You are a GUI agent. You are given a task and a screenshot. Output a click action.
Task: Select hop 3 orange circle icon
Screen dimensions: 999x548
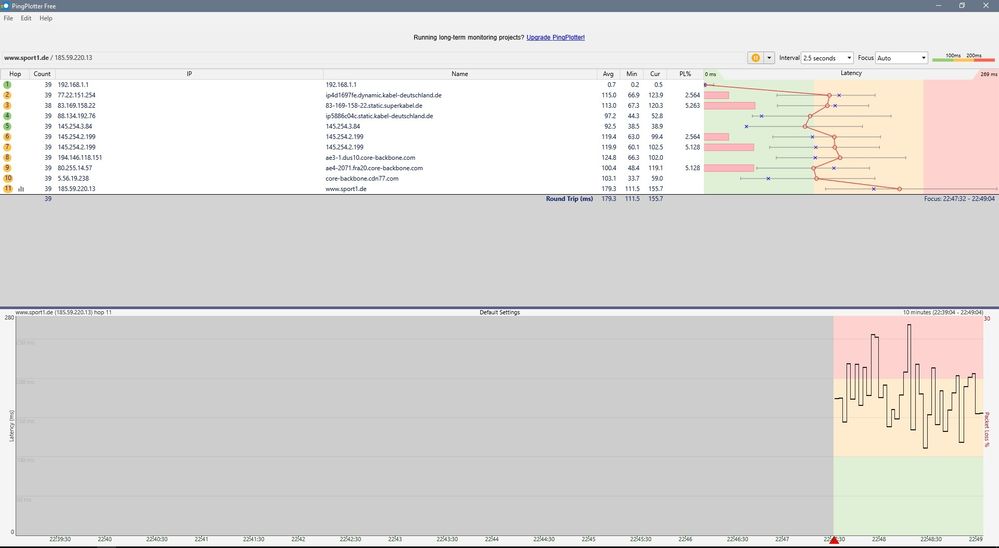[8, 106]
